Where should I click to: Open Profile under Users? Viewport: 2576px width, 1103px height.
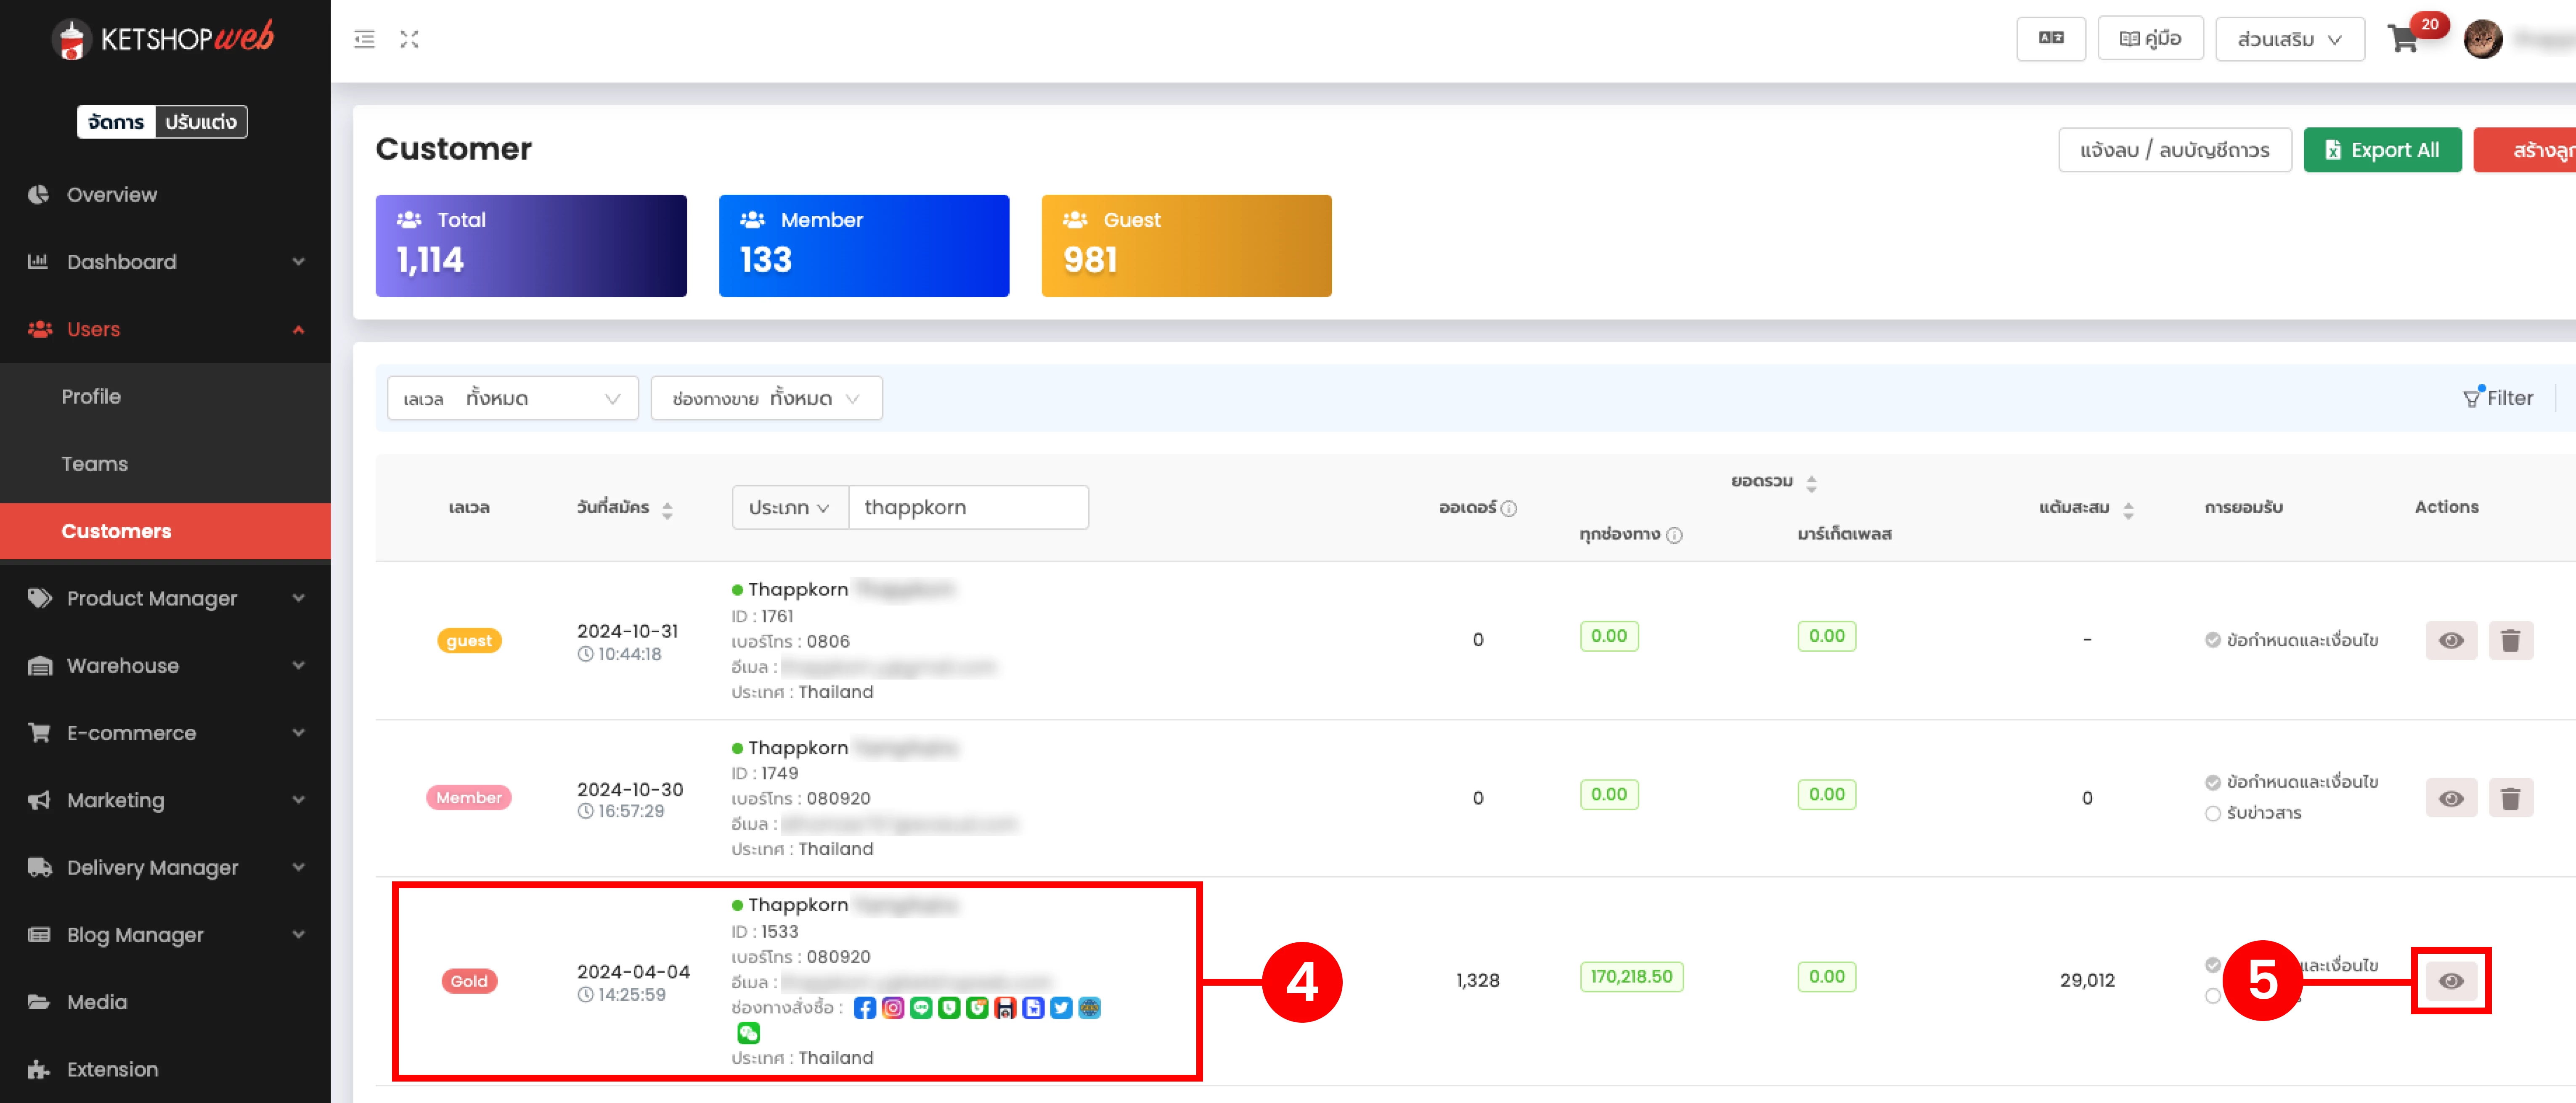pyautogui.click(x=165, y=397)
